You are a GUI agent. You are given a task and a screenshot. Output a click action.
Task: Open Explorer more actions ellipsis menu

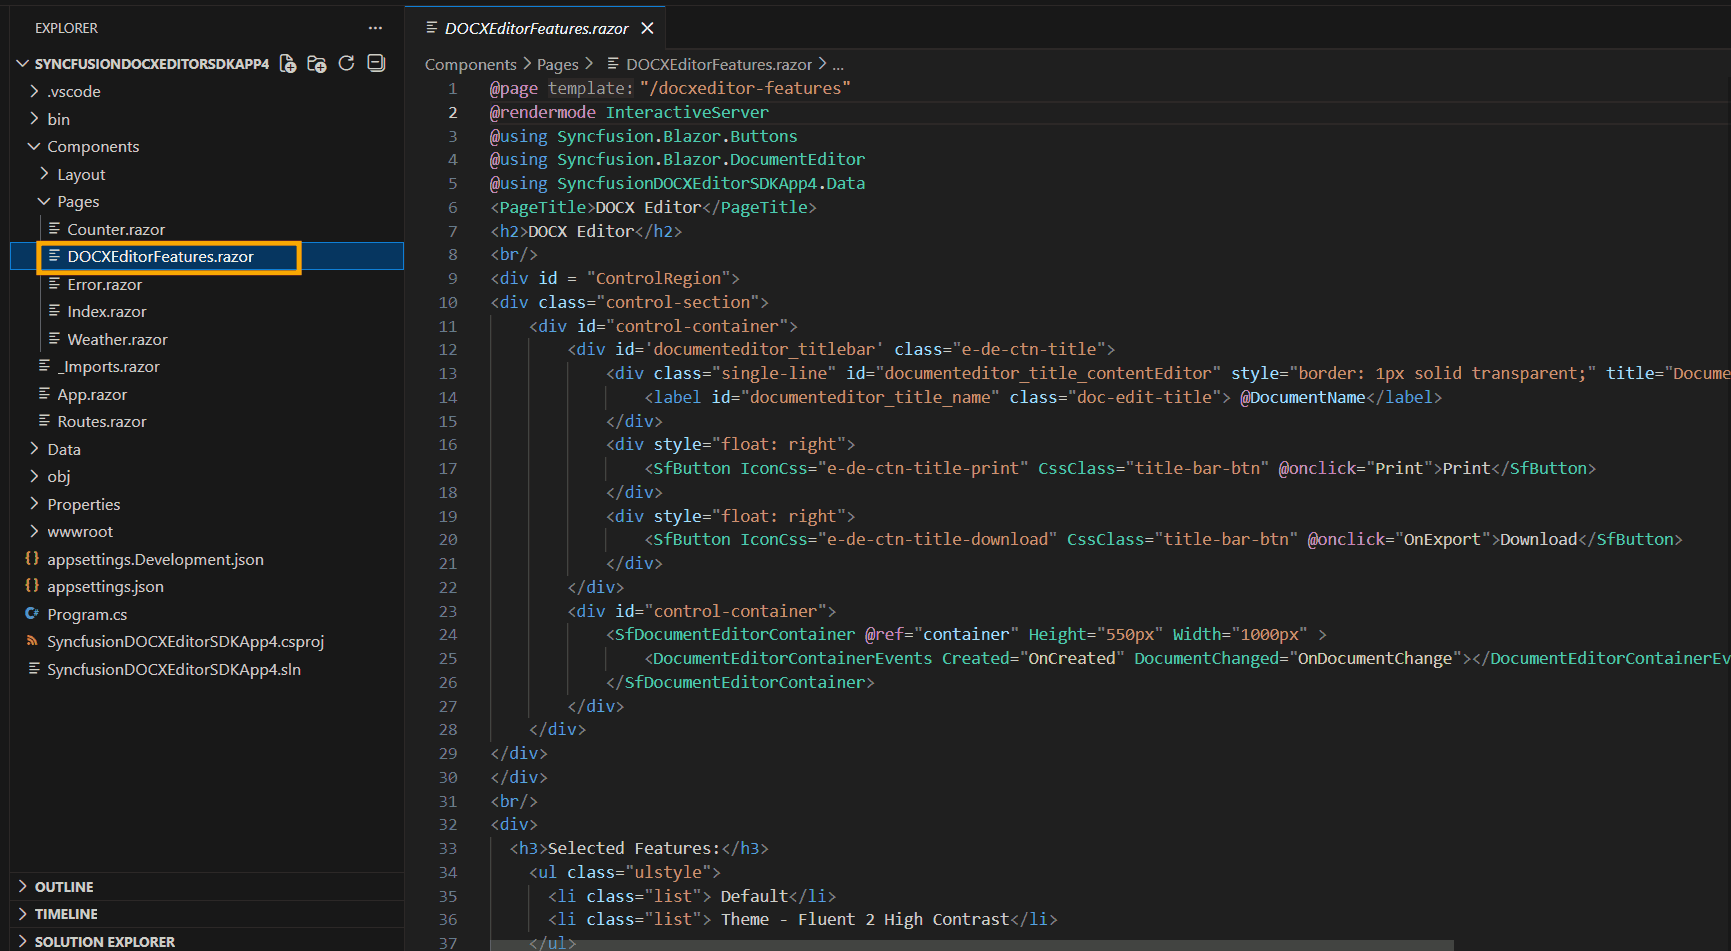(375, 28)
